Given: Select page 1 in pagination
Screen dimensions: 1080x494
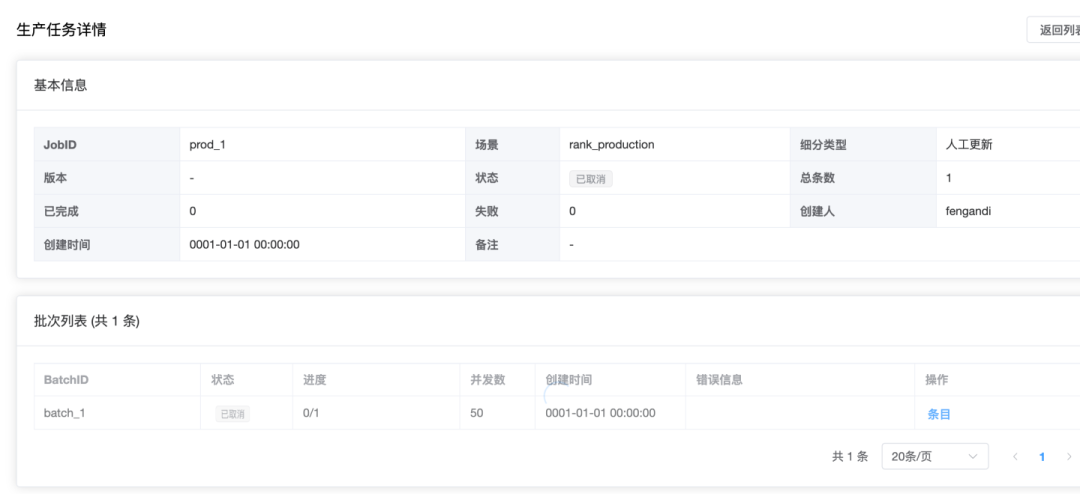Looking at the screenshot, I should 1042,457.
